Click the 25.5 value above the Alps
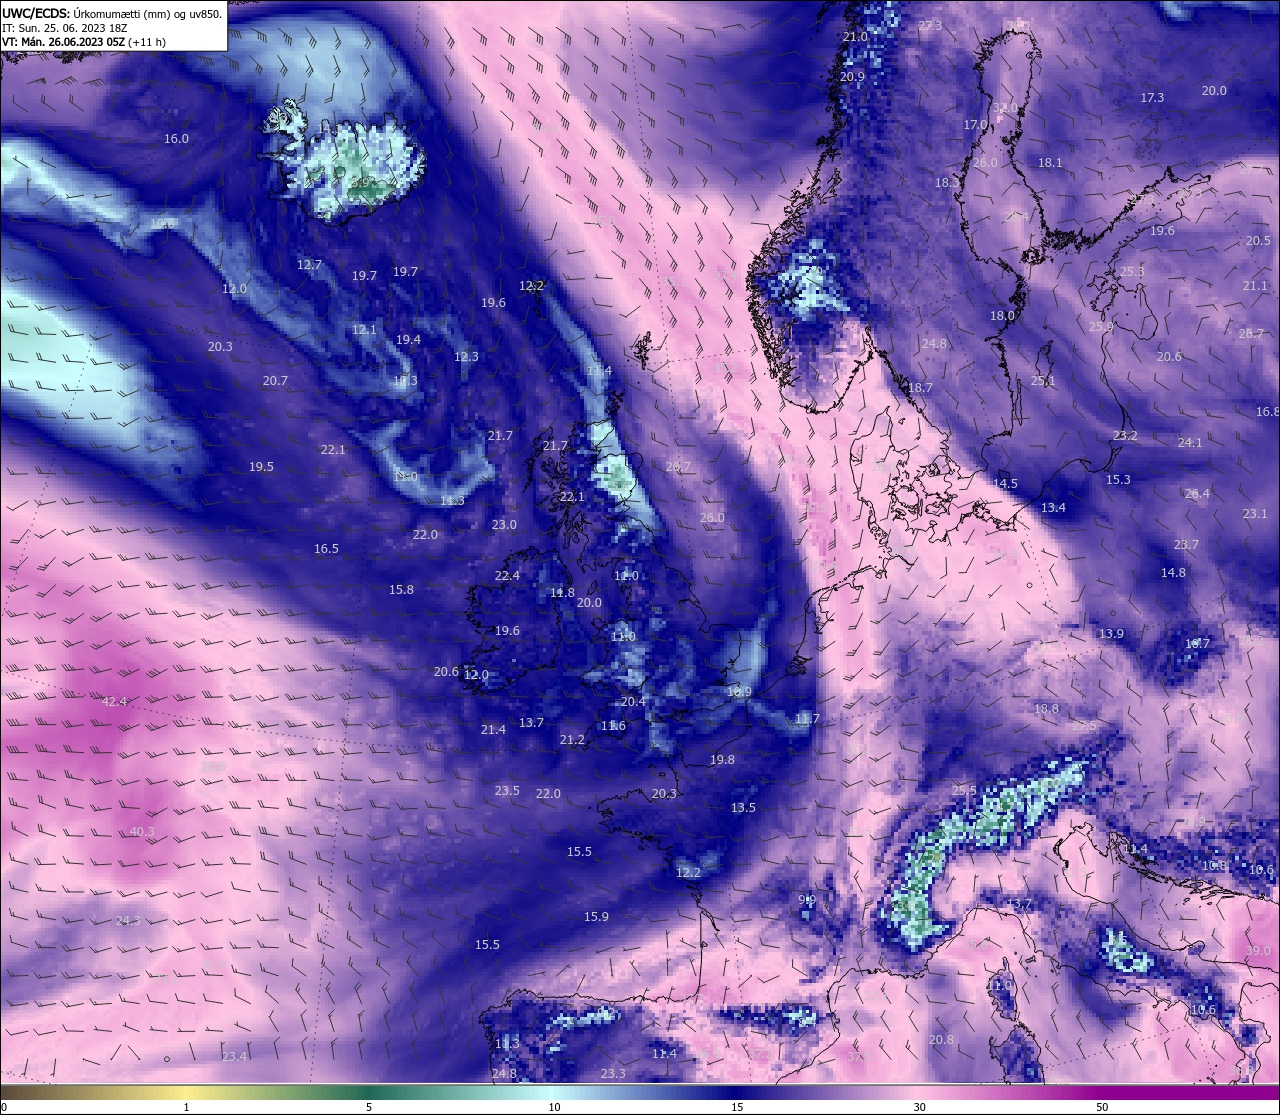This screenshot has height=1115, width=1280. pos(964,791)
